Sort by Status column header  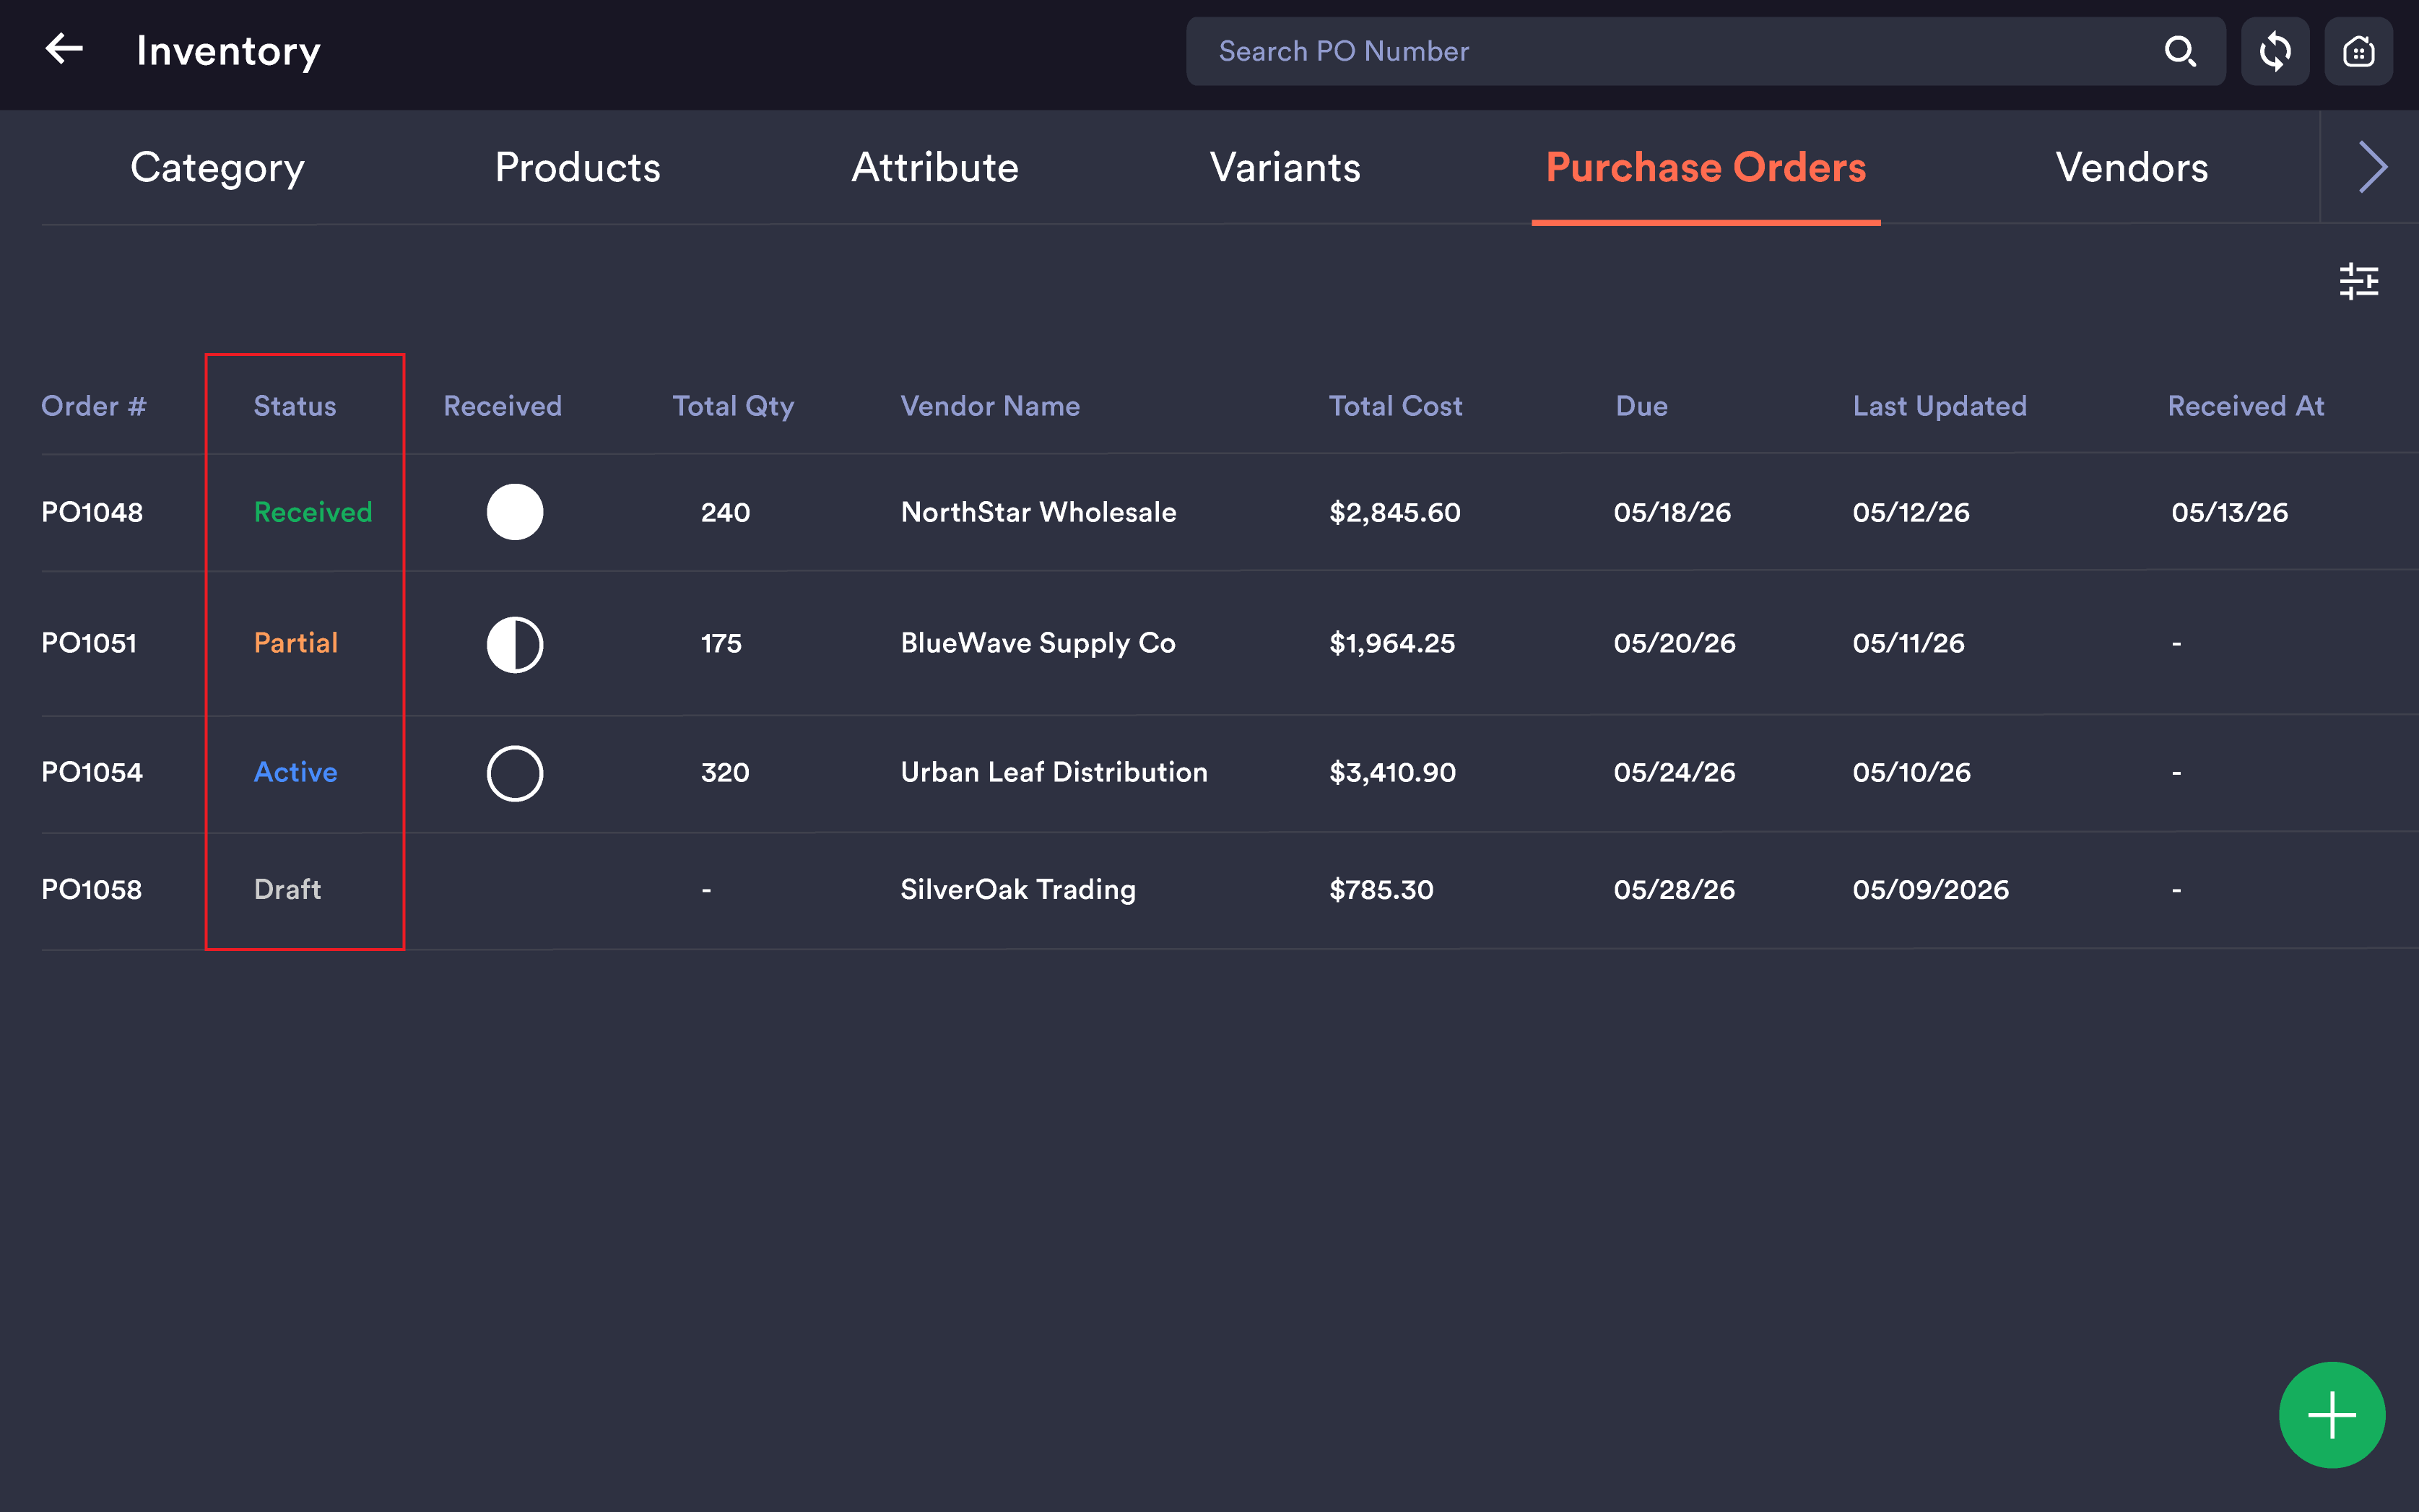tap(295, 406)
